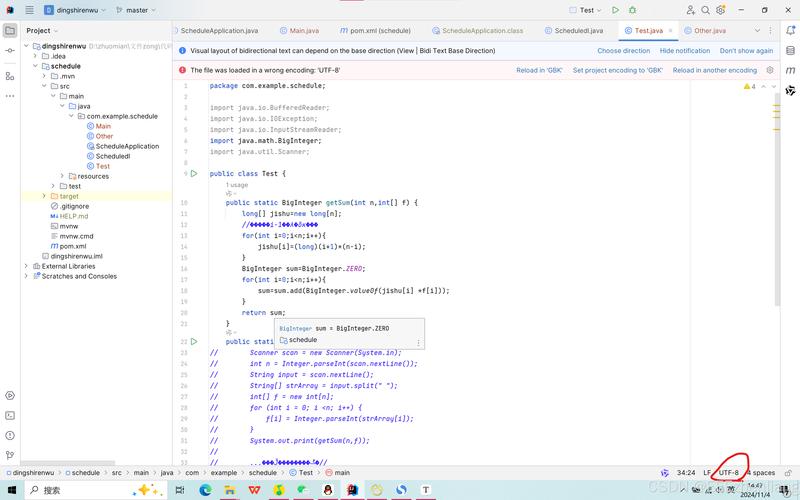Open UTF-8 encoding selector in status bar
The height and width of the screenshot is (500, 800).
tap(729, 473)
